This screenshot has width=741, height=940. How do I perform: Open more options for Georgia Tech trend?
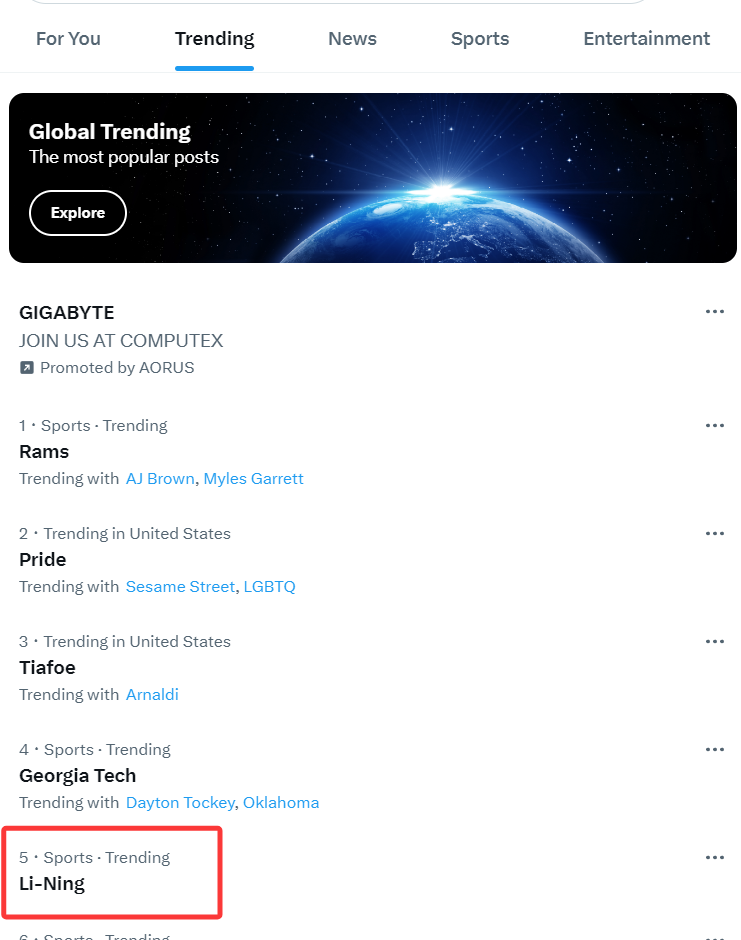(715, 749)
